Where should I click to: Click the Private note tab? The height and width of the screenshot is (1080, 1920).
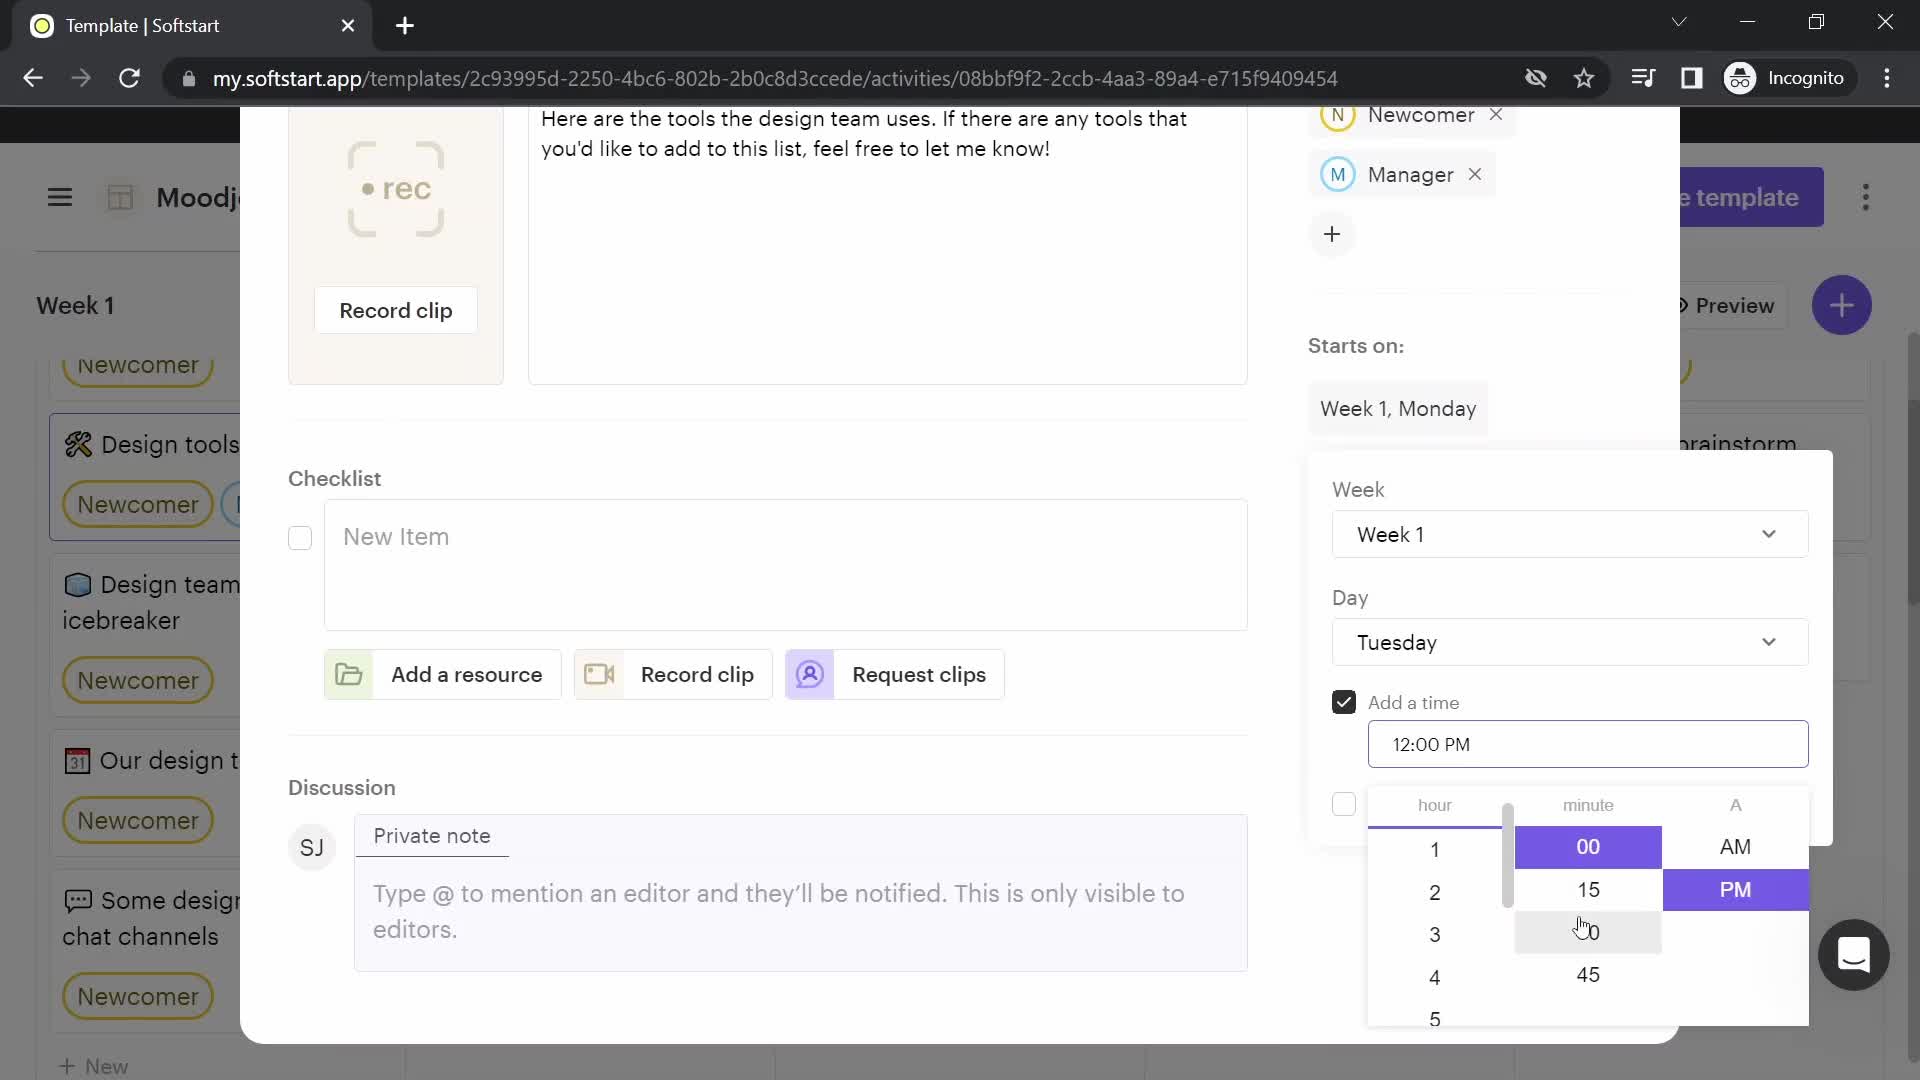433,835
